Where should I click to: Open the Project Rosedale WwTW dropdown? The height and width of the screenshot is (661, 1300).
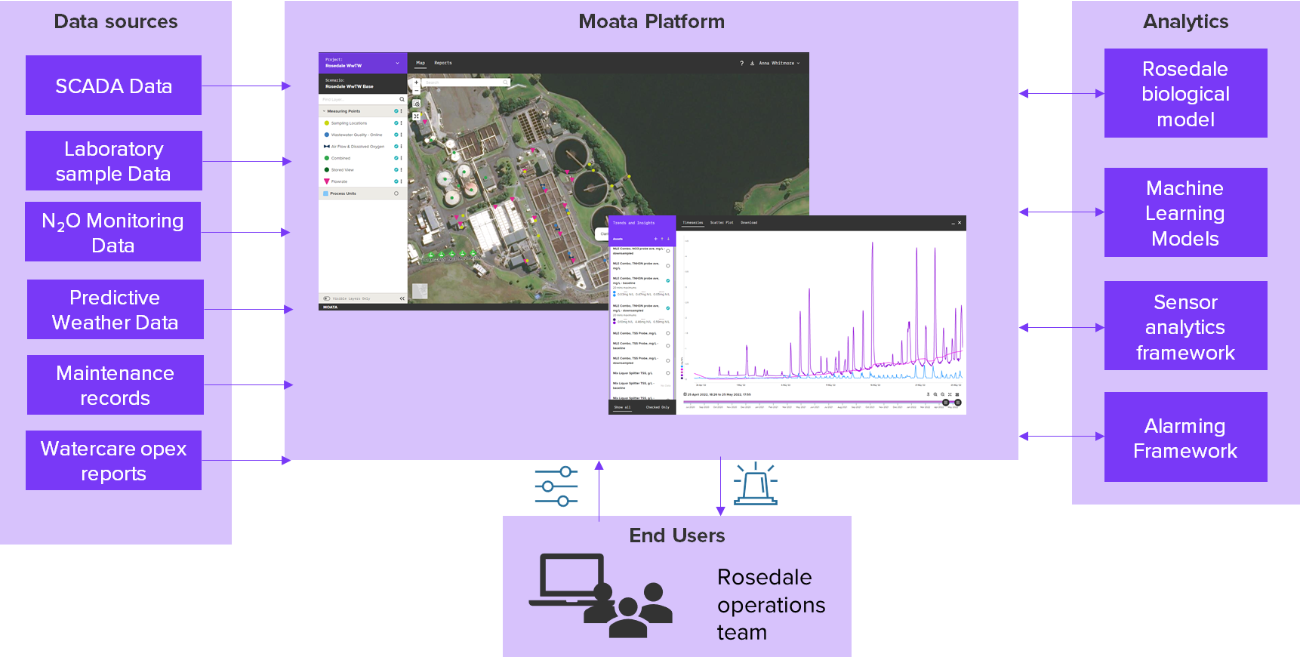397,63
